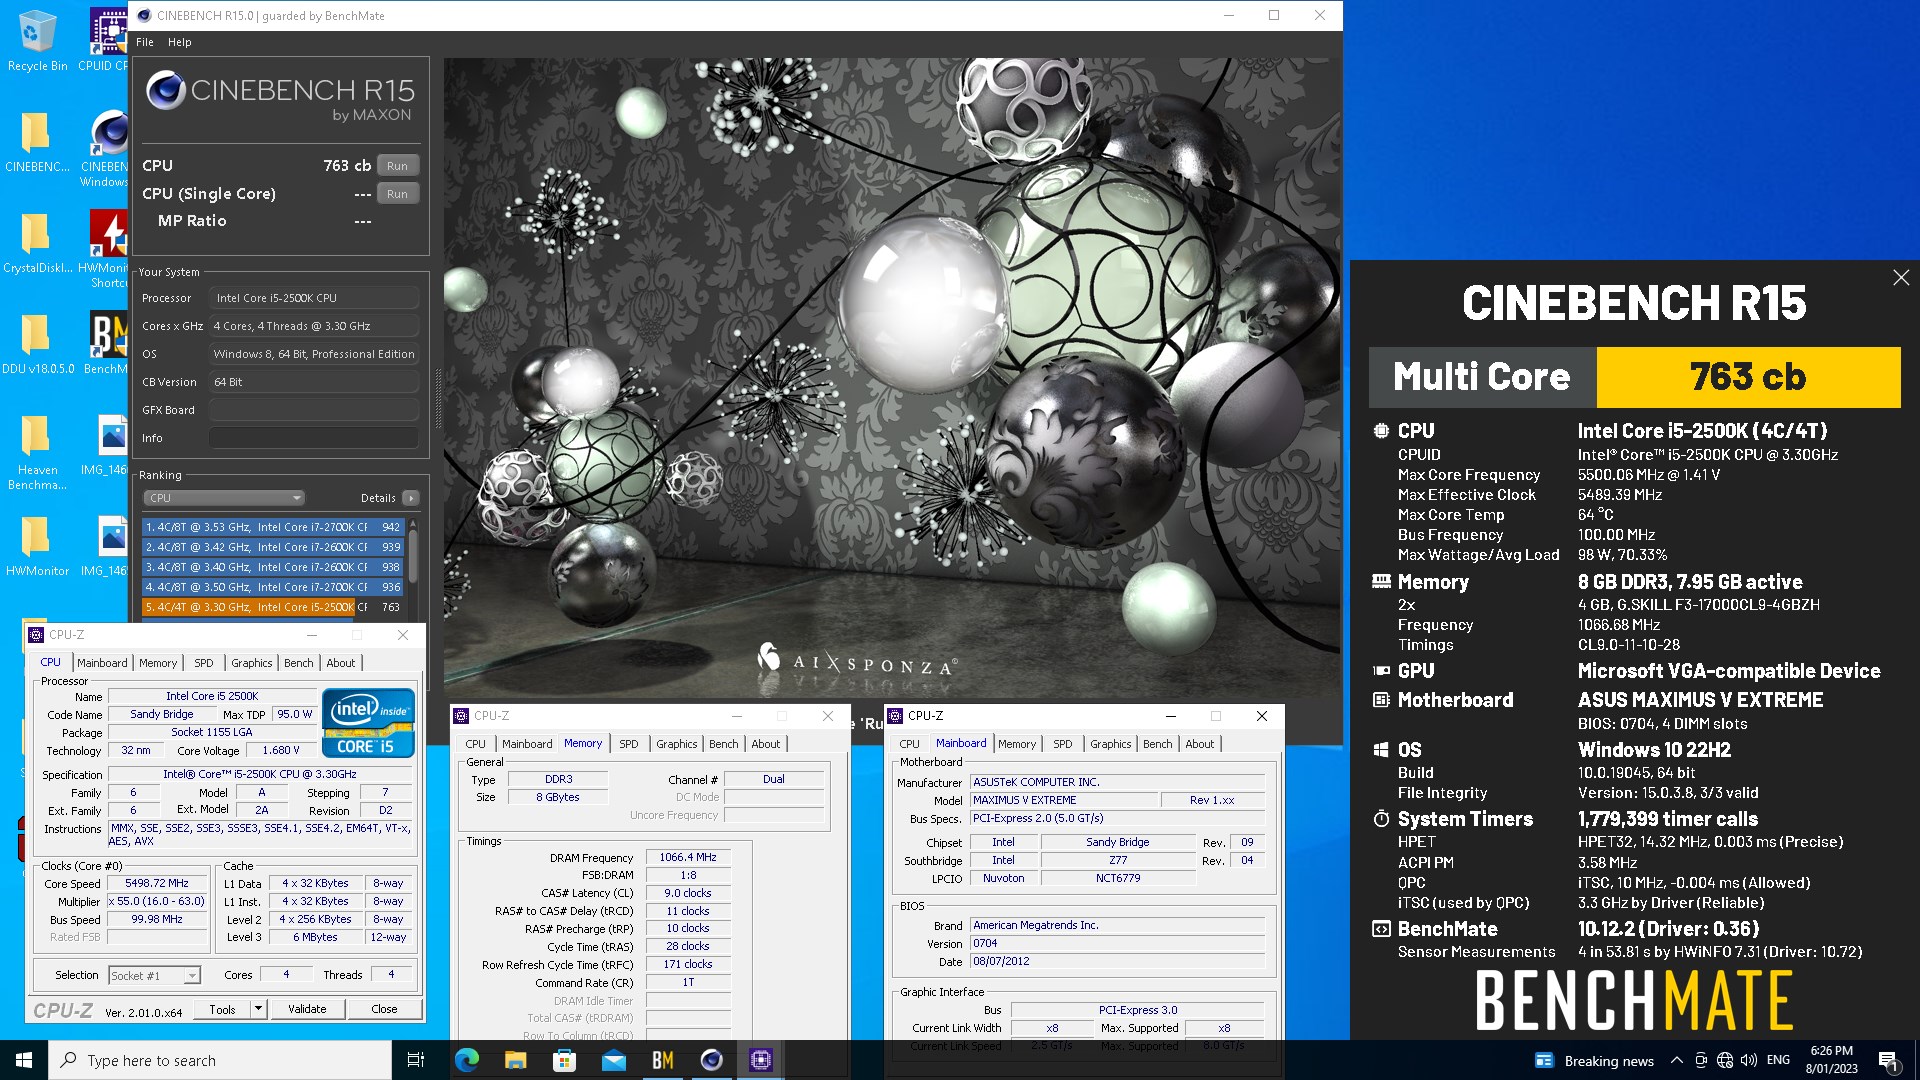
Task: Open Mainboard tab in left CPU-Z window
Action: [x=102, y=663]
